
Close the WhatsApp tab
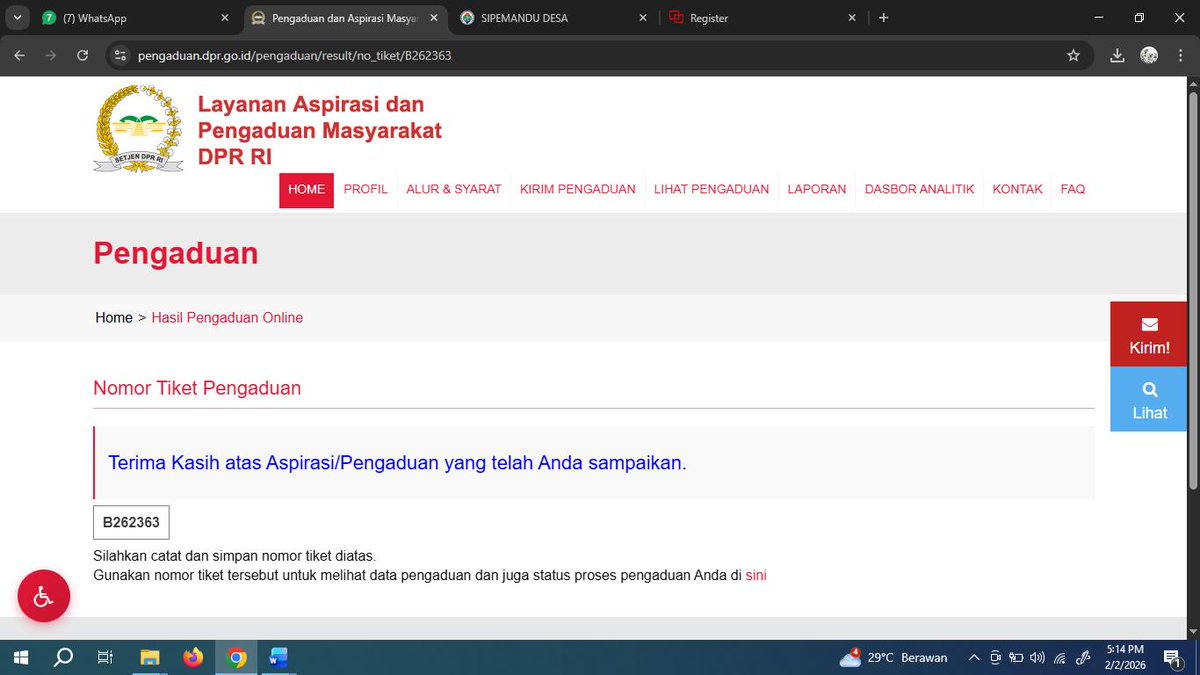tap(225, 18)
